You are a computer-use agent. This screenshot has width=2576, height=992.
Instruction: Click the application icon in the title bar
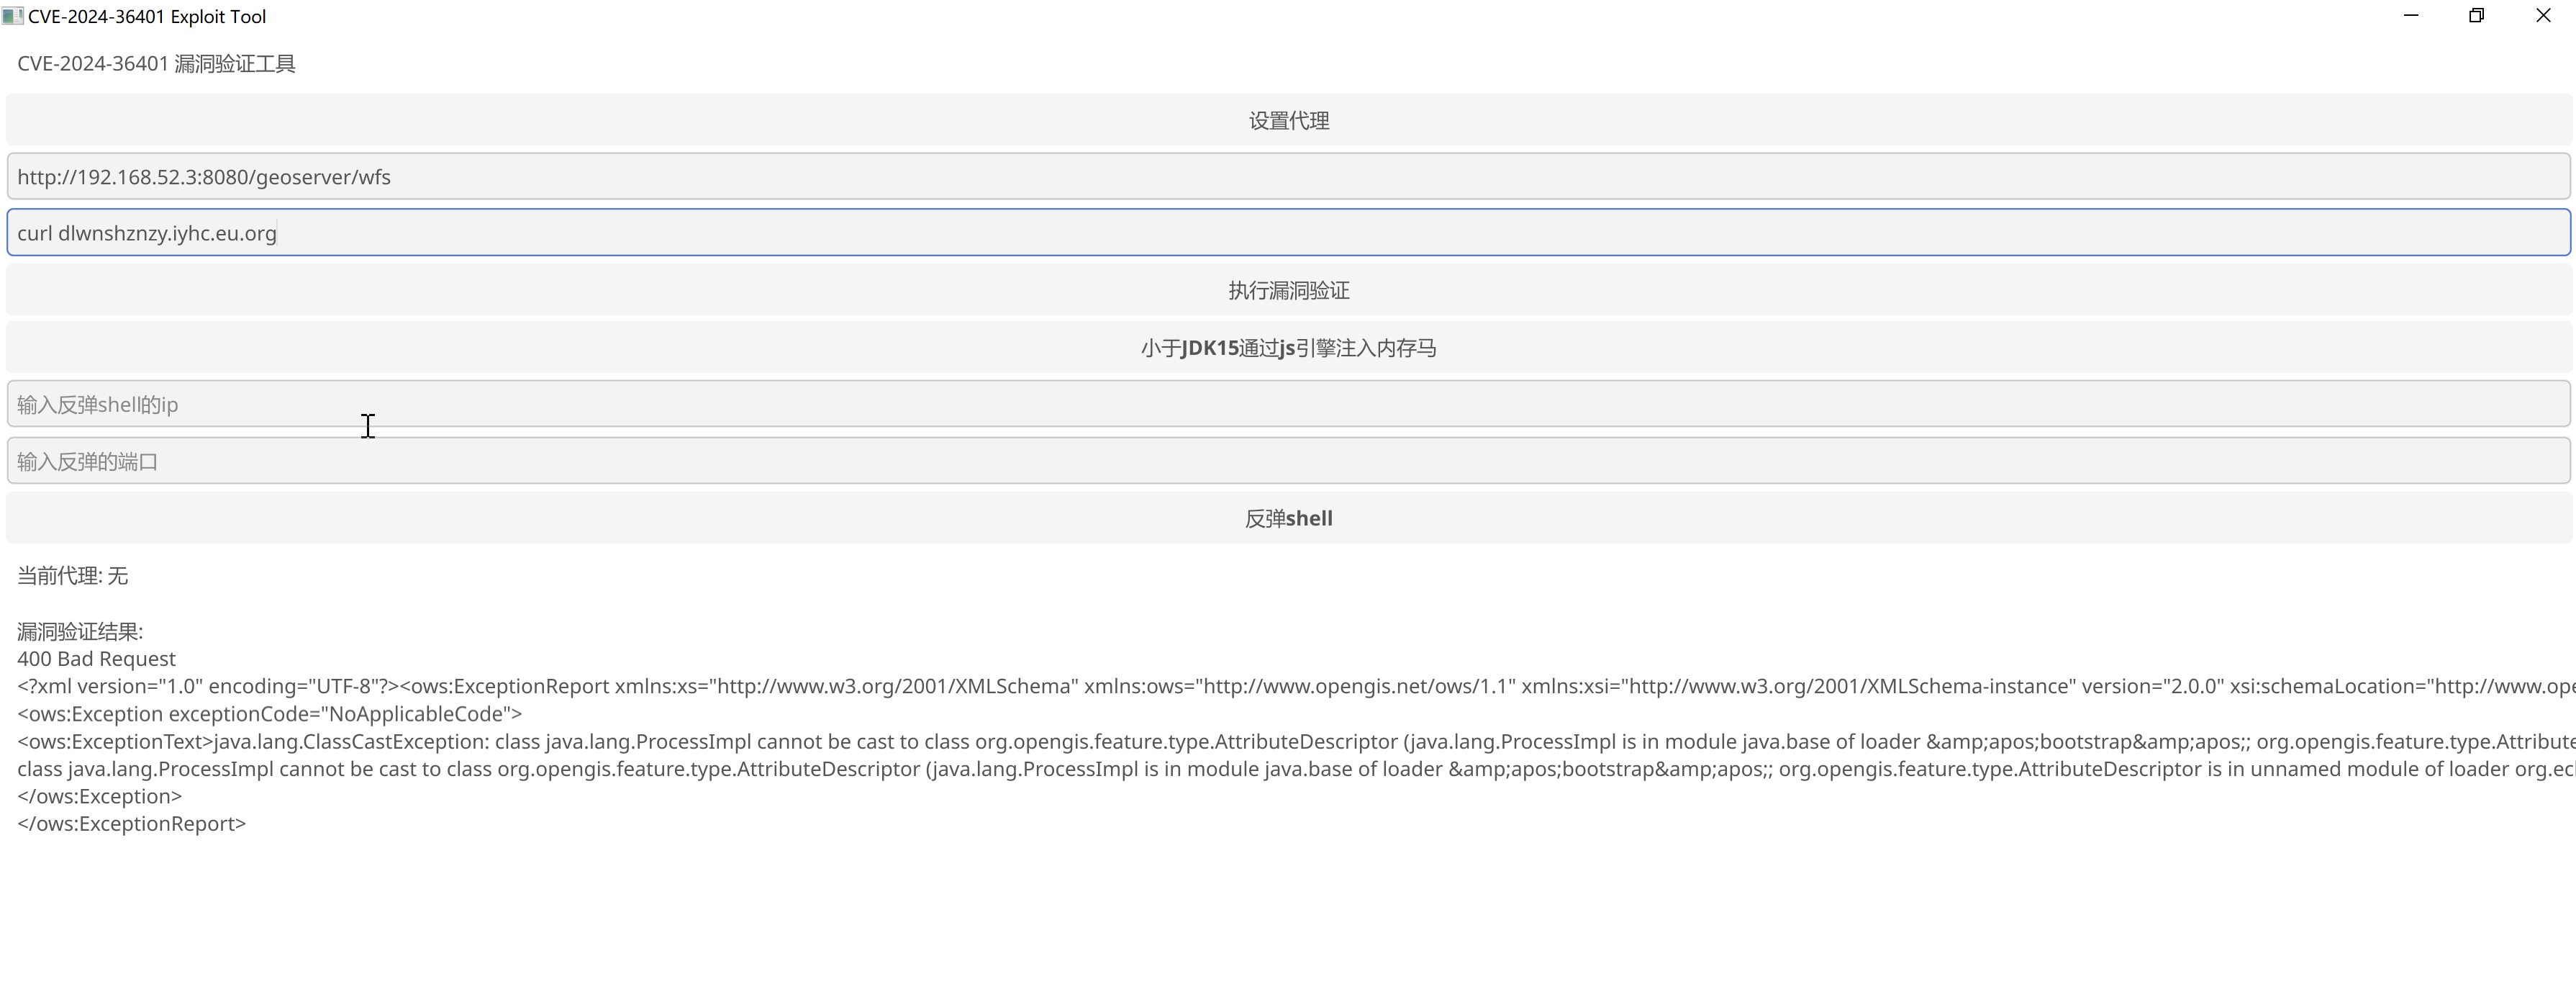pyautogui.click(x=12, y=15)
